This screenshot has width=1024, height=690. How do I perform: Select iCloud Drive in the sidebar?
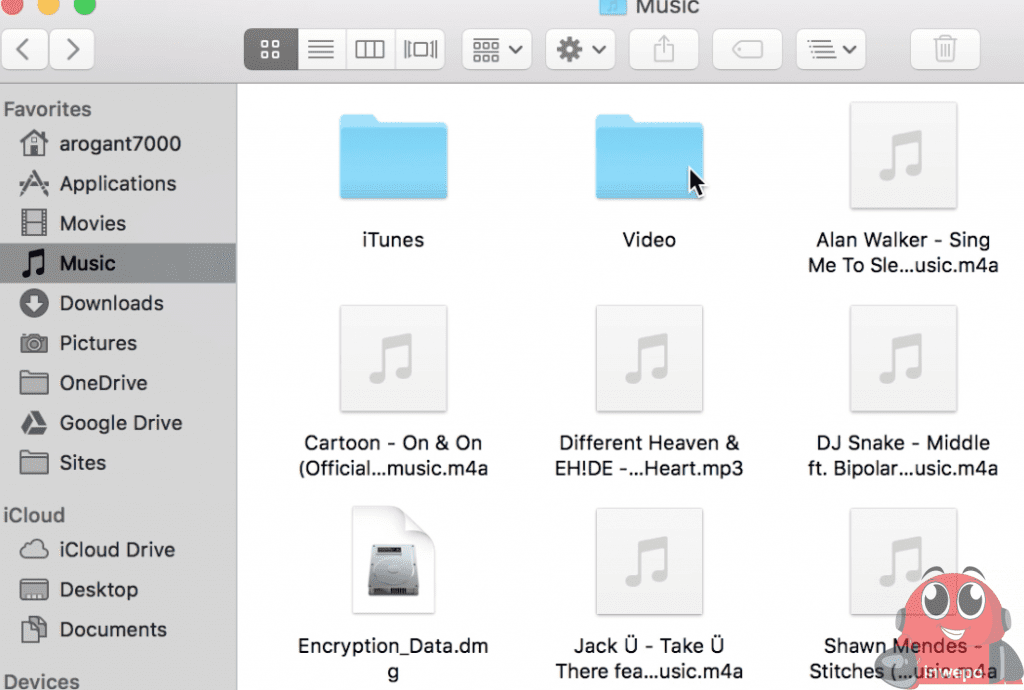point(116,550)
